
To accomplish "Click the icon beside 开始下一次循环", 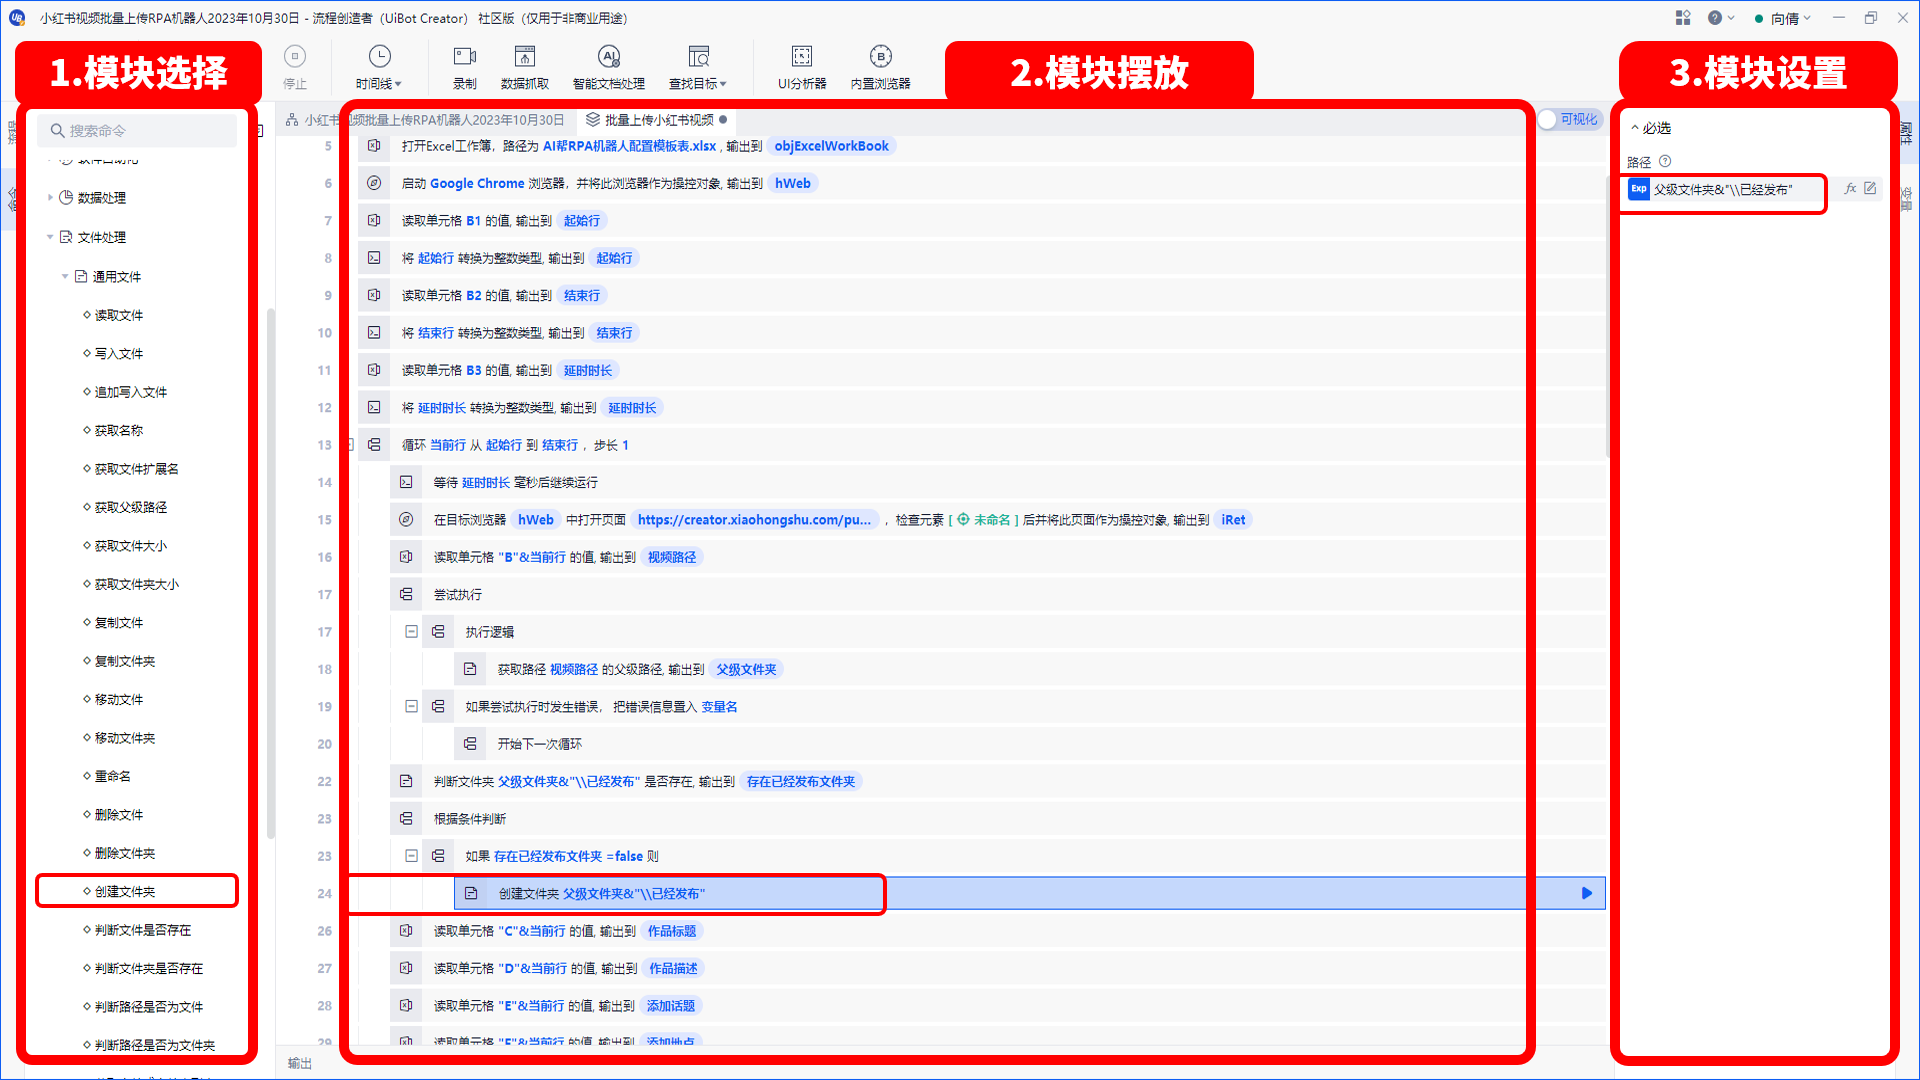I will click(470, 744).
